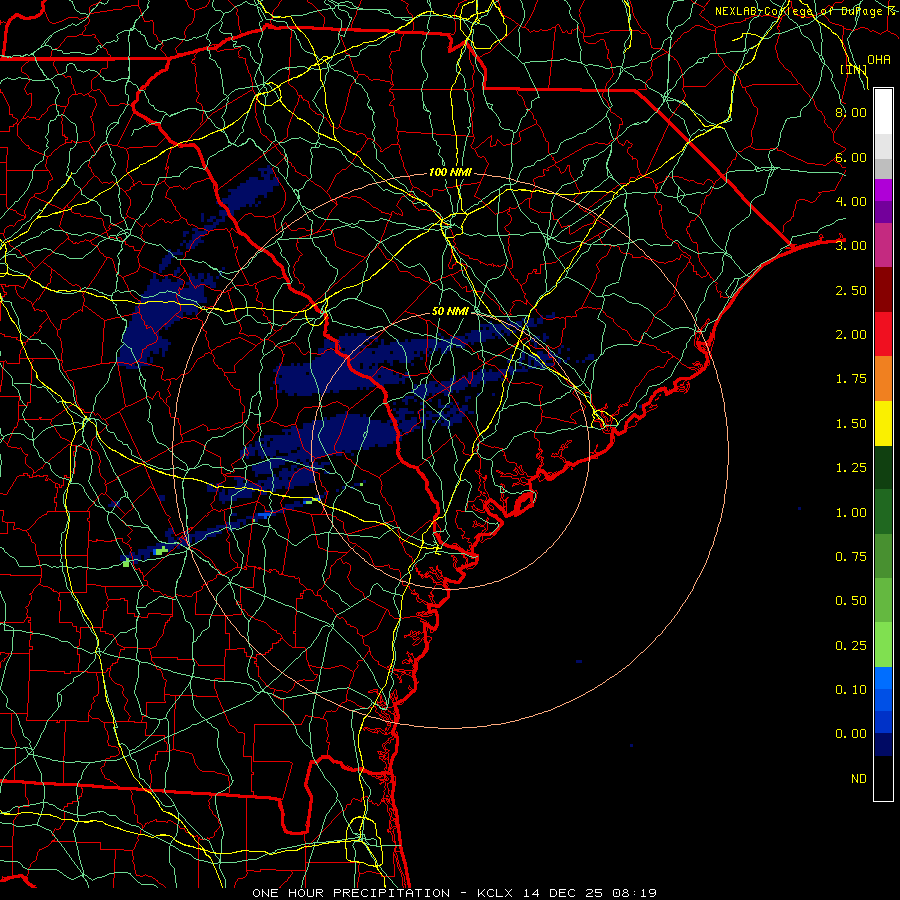Screen dimensions: 900x900
Task: Click the '0.75' scale value
Action: [x=851, y=557]
